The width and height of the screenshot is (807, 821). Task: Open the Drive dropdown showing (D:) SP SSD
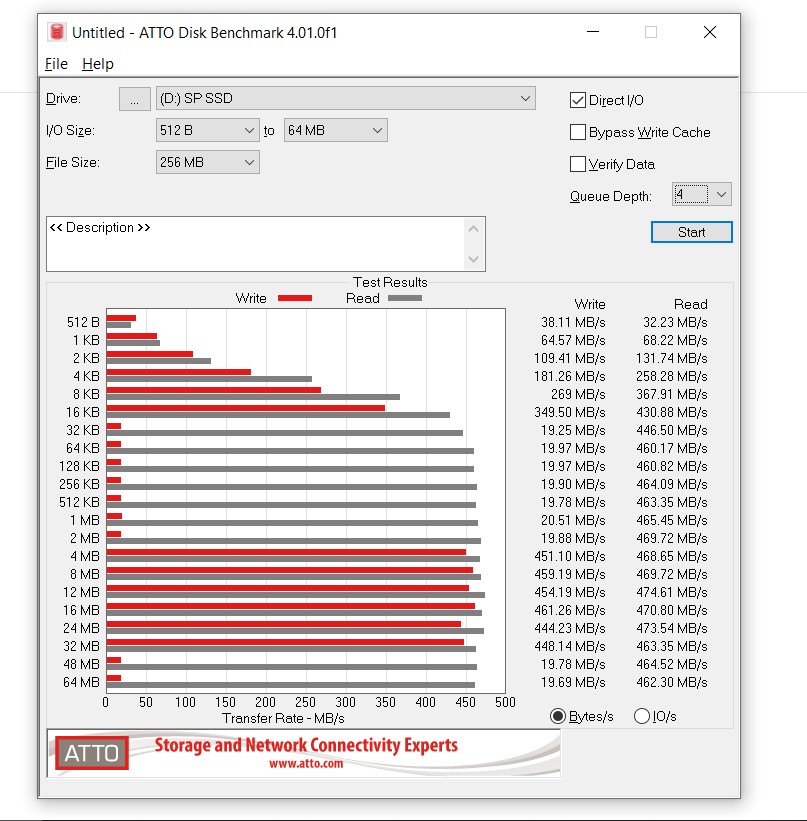(x=346, y=98)
